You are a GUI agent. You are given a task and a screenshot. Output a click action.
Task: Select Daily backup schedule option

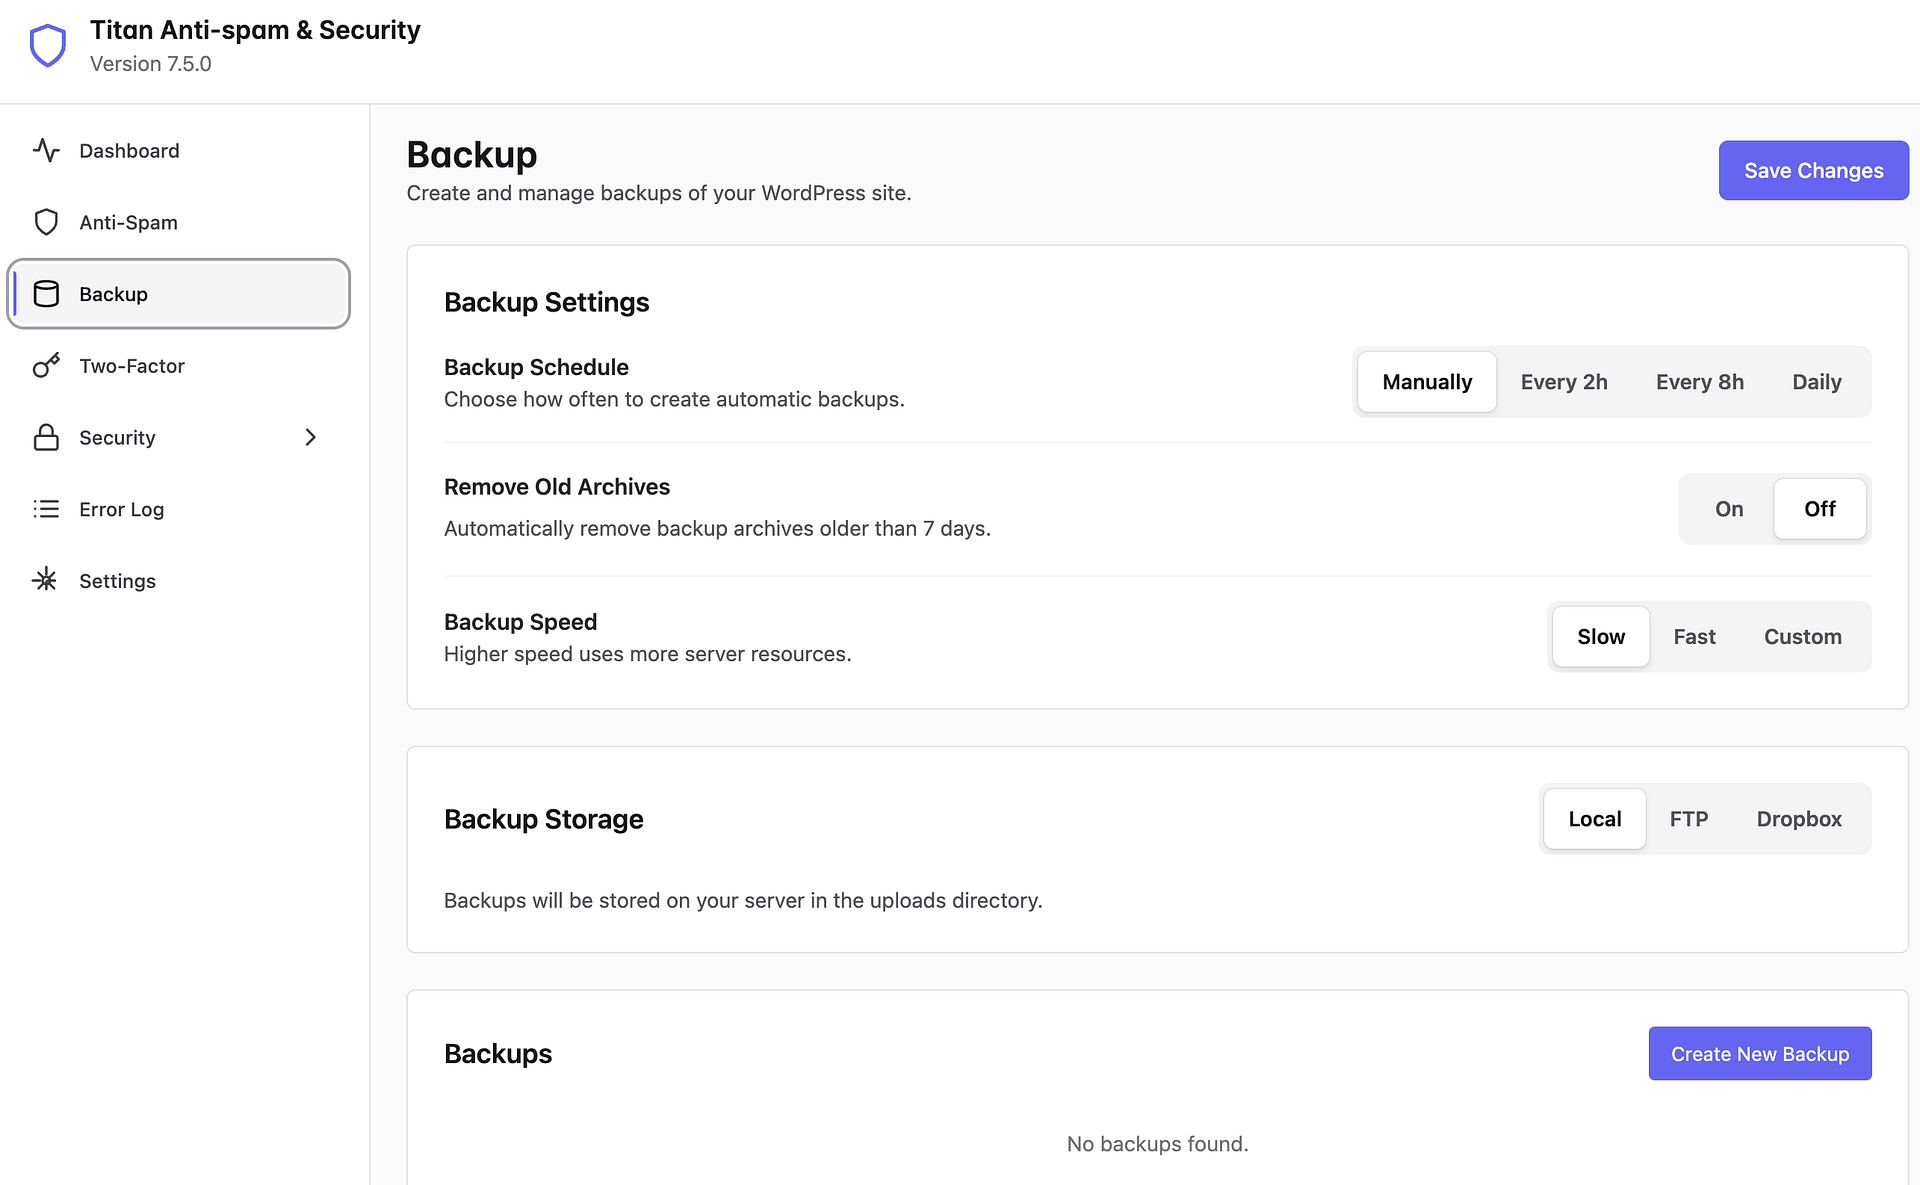click(1816, 382)
